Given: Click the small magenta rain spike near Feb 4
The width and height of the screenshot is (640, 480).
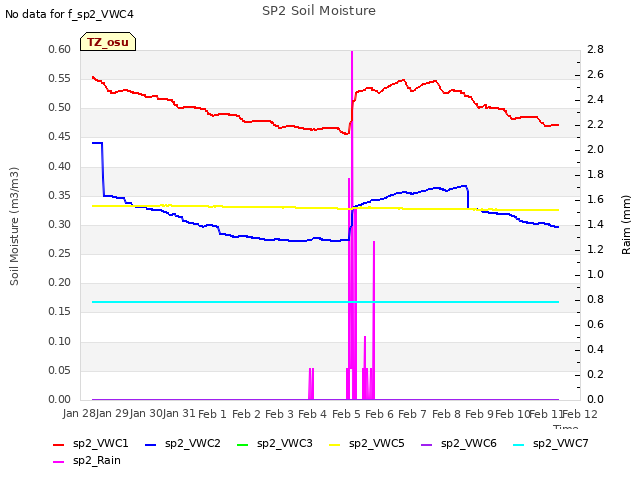Looking at the screenshot, I should [x=311, y=384].
